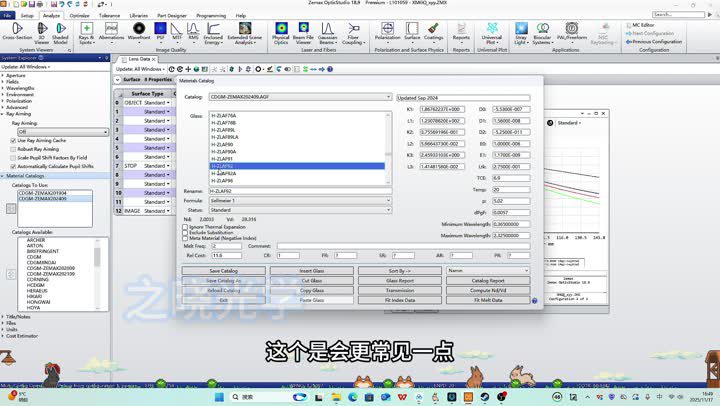This screenshot has width=720, height=406.
Task: Click the Compute Nd/Vd button
Action: coord(488,290)
